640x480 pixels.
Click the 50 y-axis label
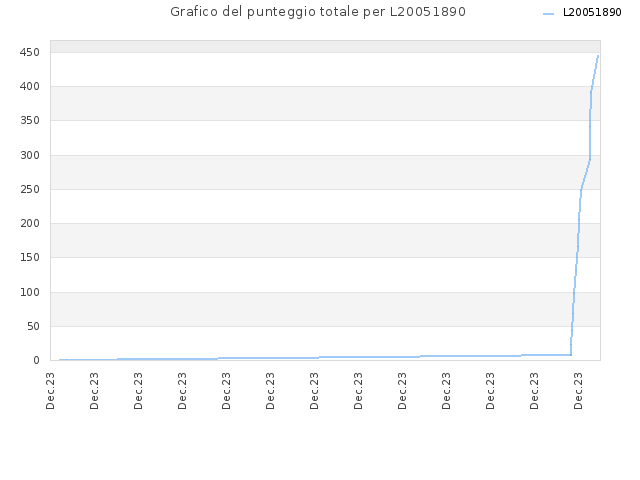(33, 326)
